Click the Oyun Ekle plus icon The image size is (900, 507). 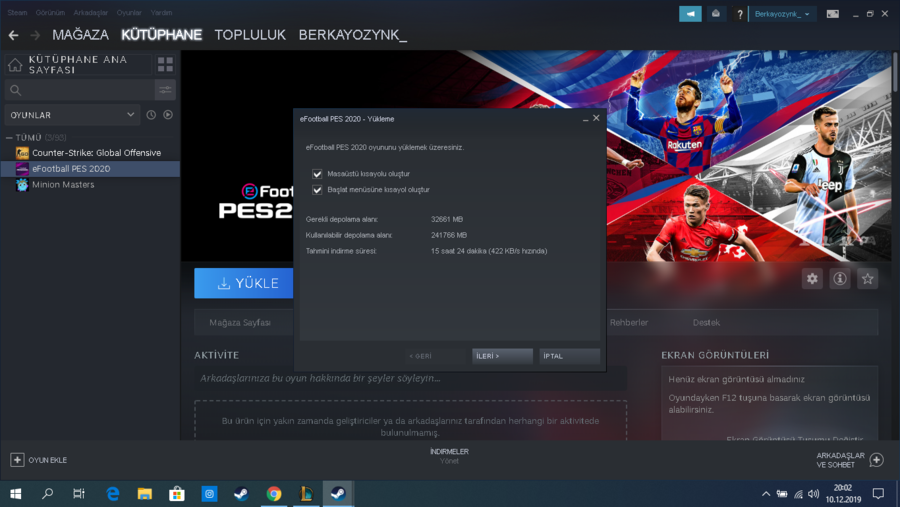point(17,460)
